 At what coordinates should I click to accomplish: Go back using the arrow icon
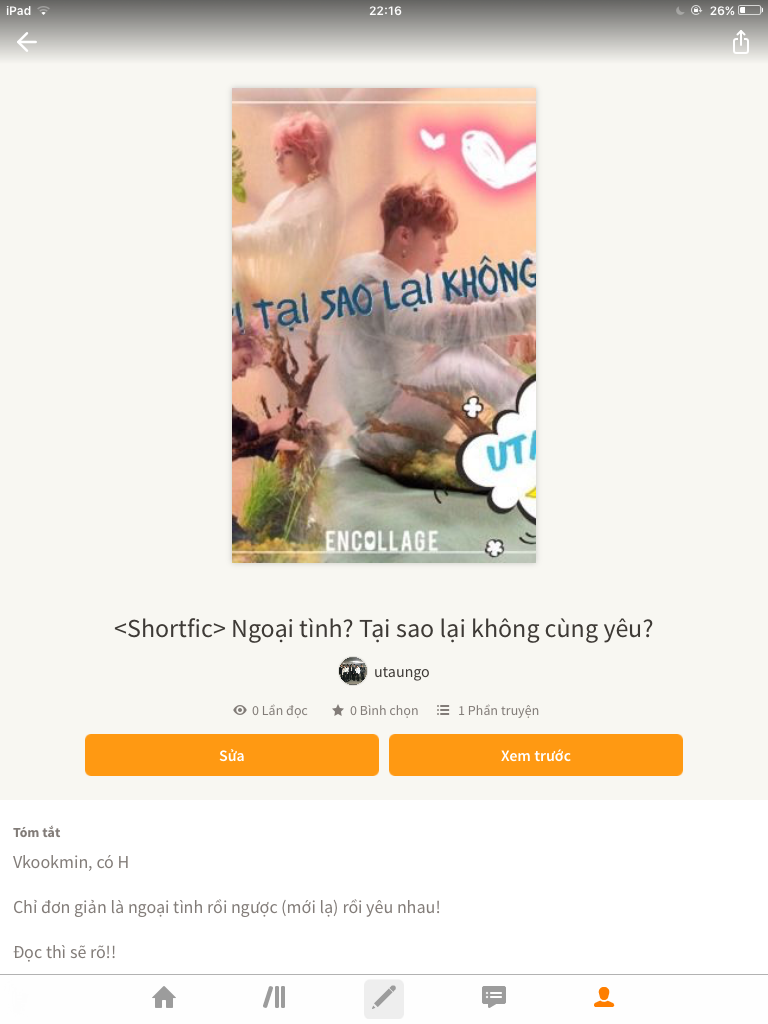(27, 42)
